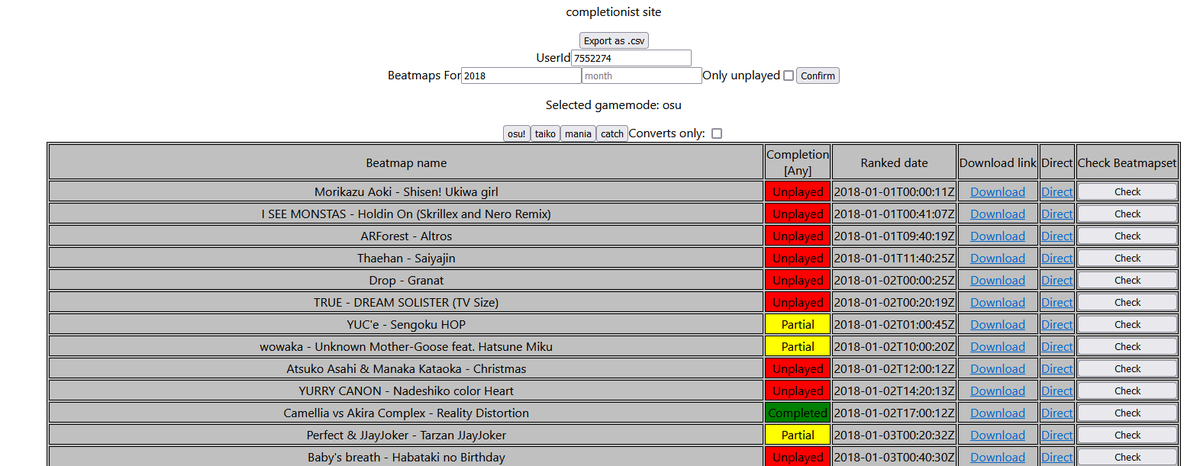Open Direct link for YUC'e - Sengoku HOP
1200x466 pixels.
(x=1057, y=324)
